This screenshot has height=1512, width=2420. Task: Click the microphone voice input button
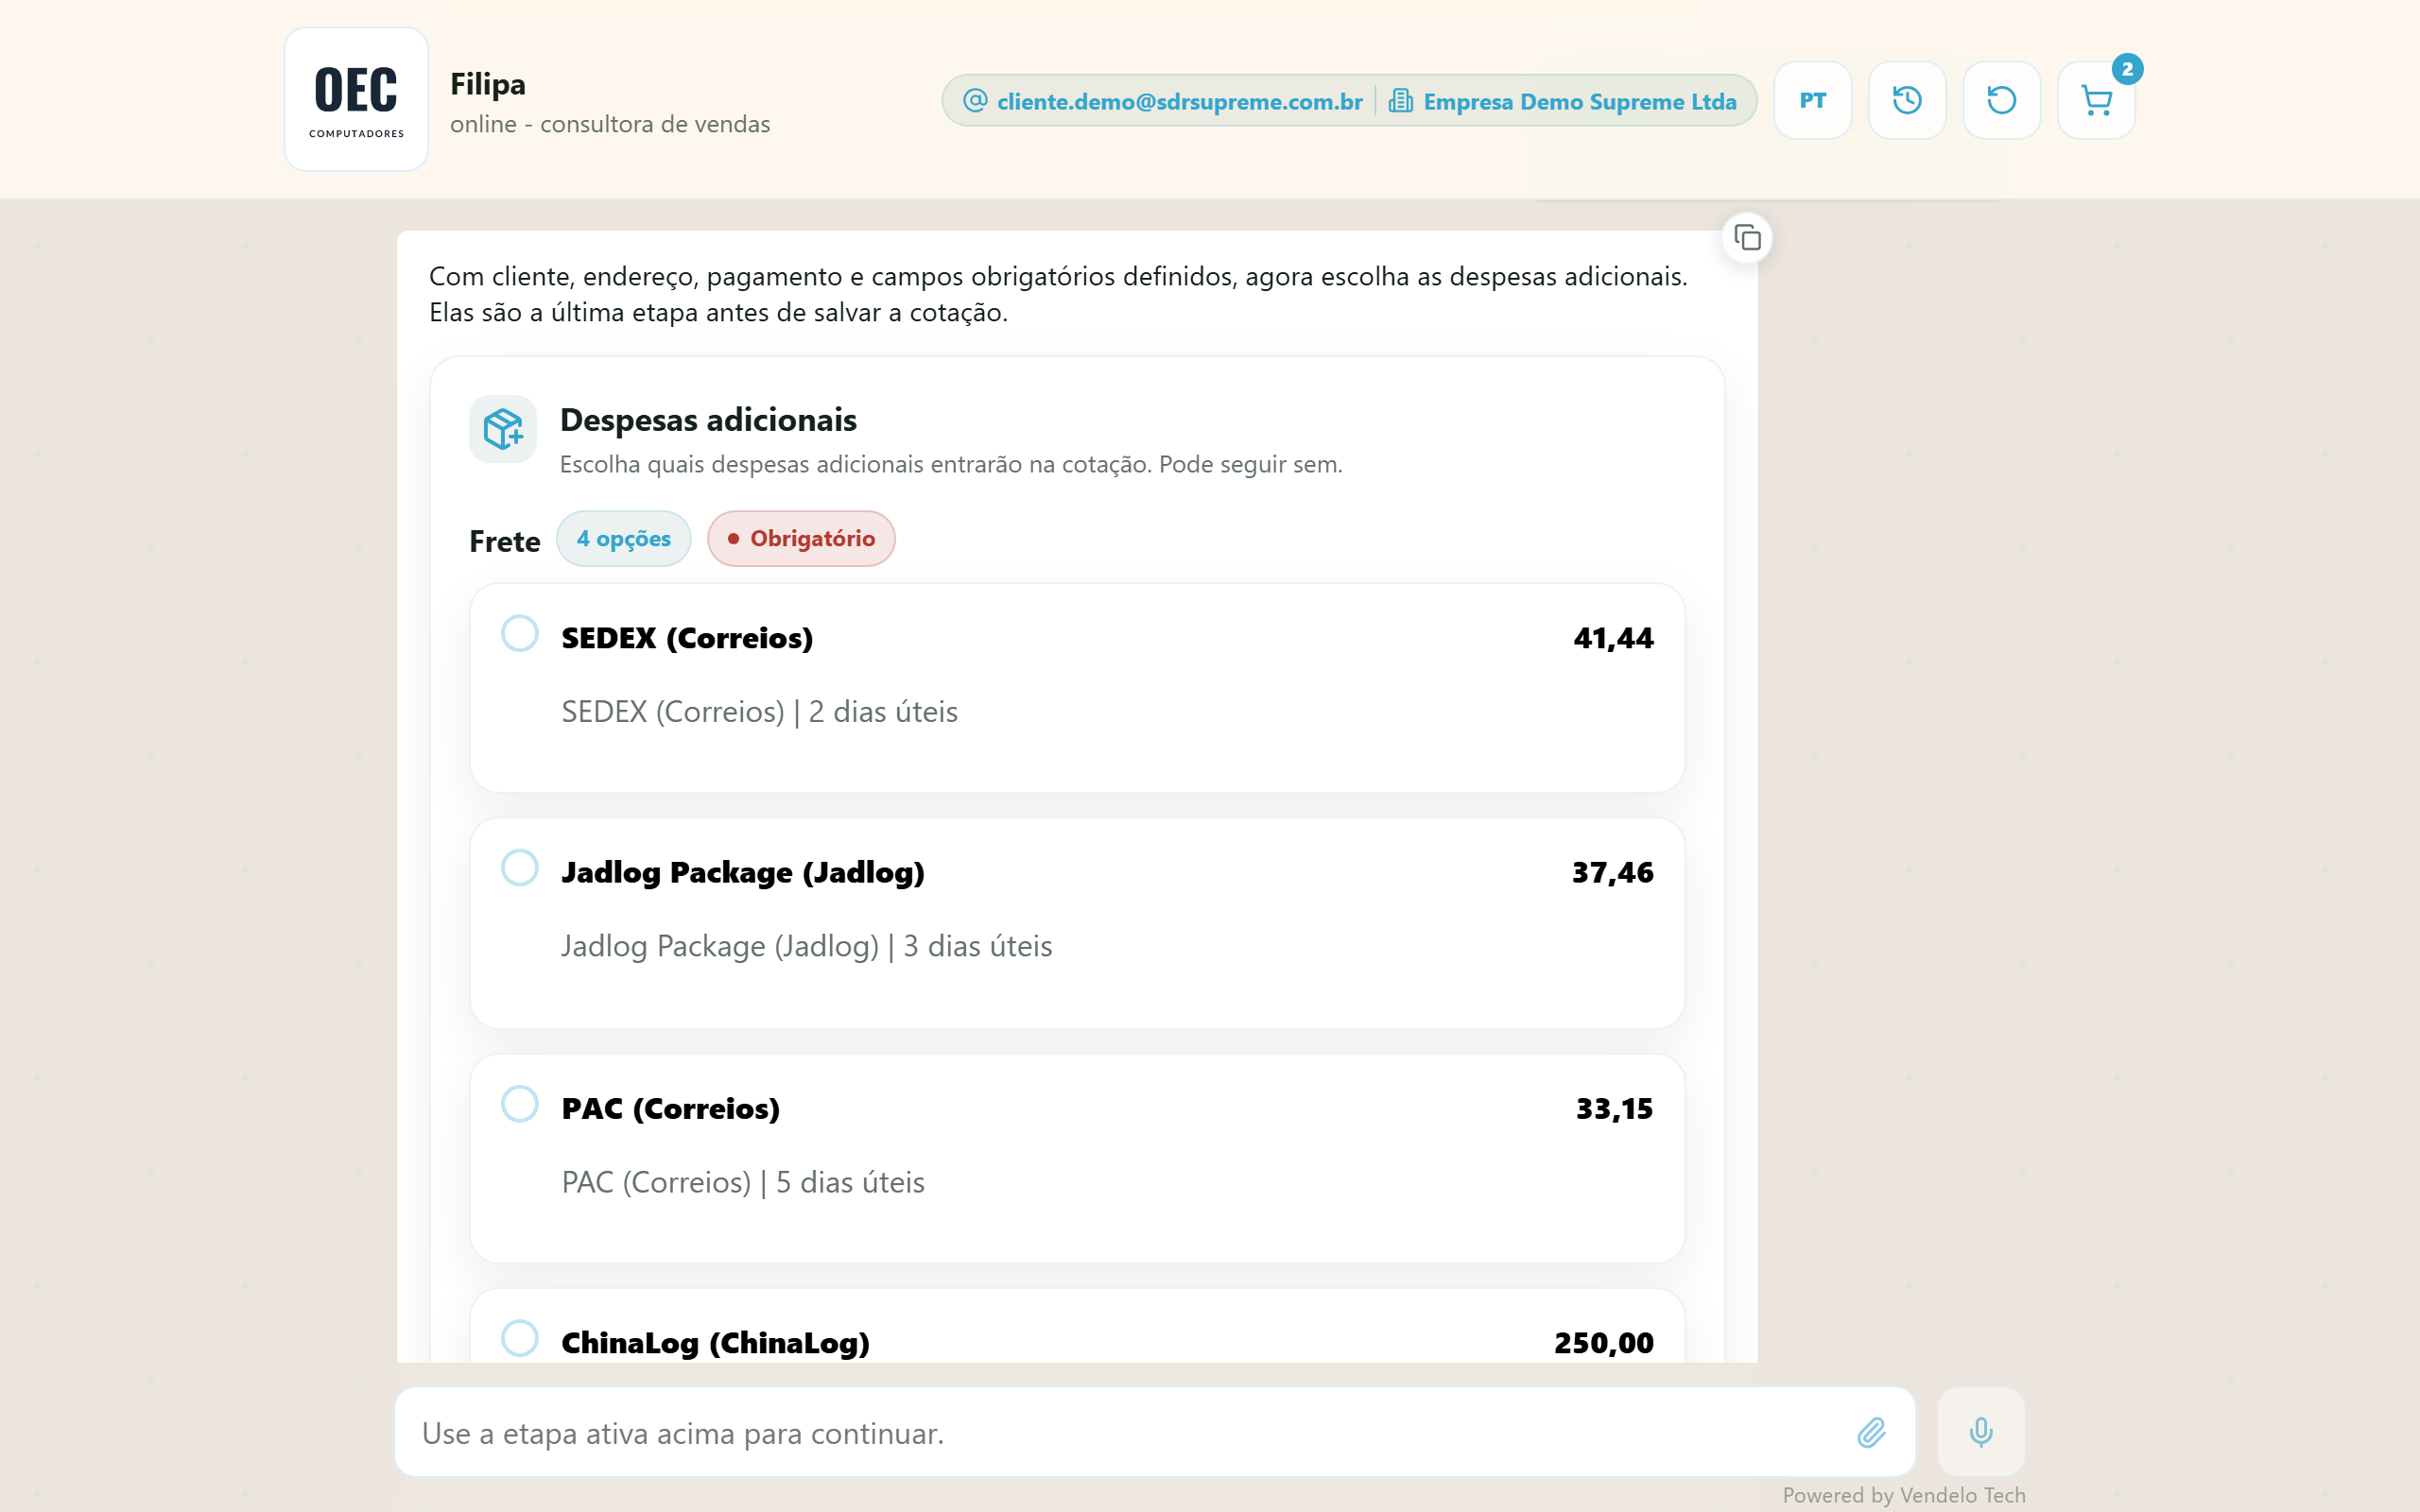coord(1981,1432)
